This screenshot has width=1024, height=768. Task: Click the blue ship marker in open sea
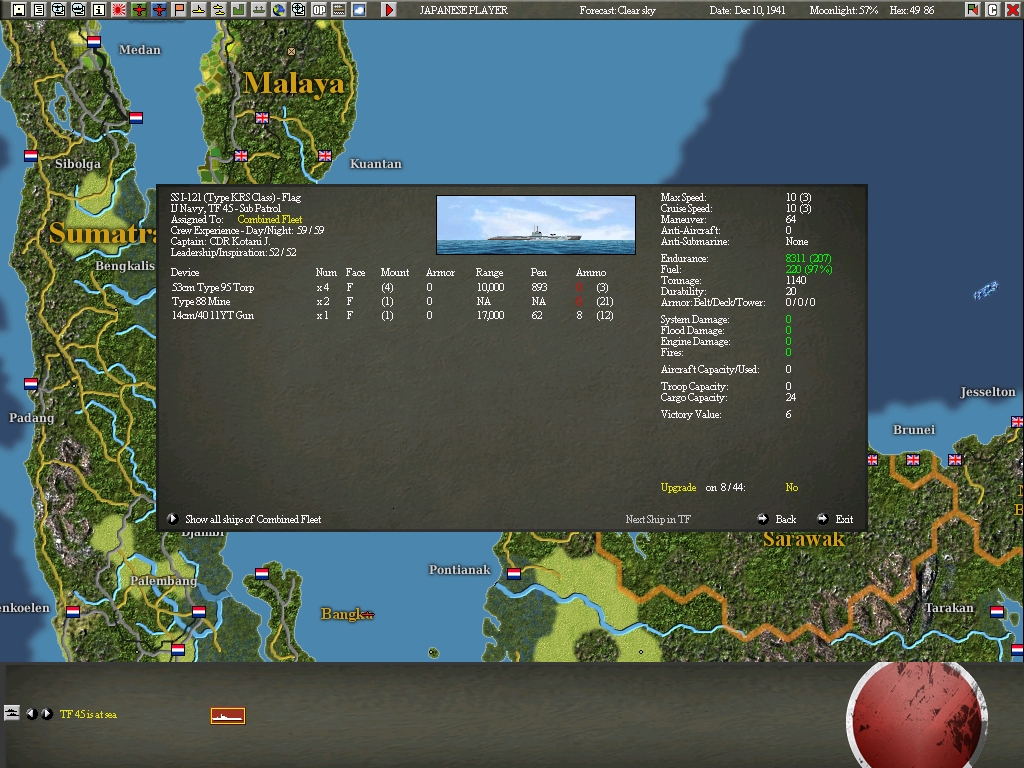[986, 290]
